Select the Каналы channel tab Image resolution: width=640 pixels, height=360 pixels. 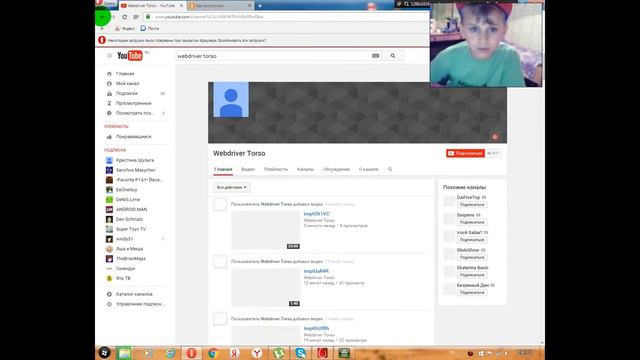[x=305, y=169]
